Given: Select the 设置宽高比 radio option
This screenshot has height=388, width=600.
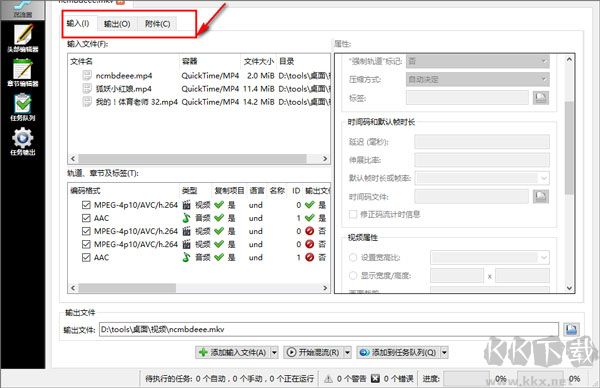Looking at the screenshot, I should (353, 257).
